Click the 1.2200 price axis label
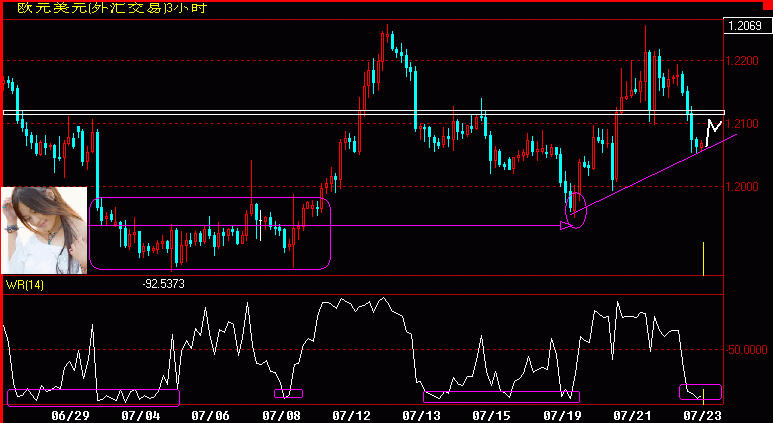This screenshot has width=773, height=423. click(742, 61)
